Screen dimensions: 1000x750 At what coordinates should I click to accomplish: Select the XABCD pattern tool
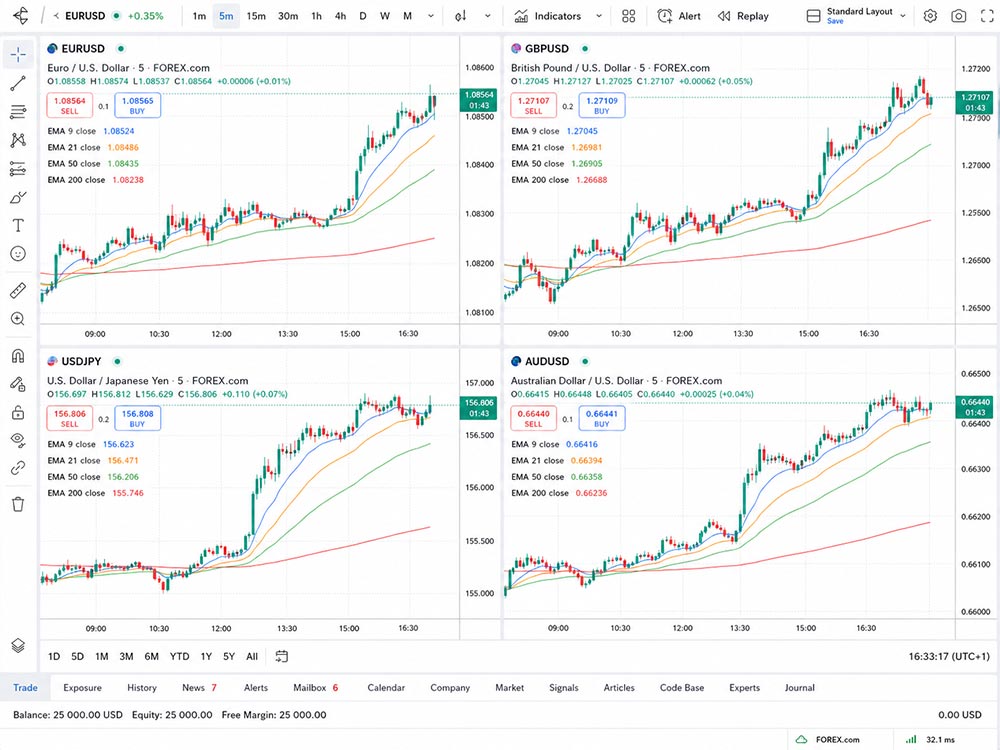(x=18, y=140)
